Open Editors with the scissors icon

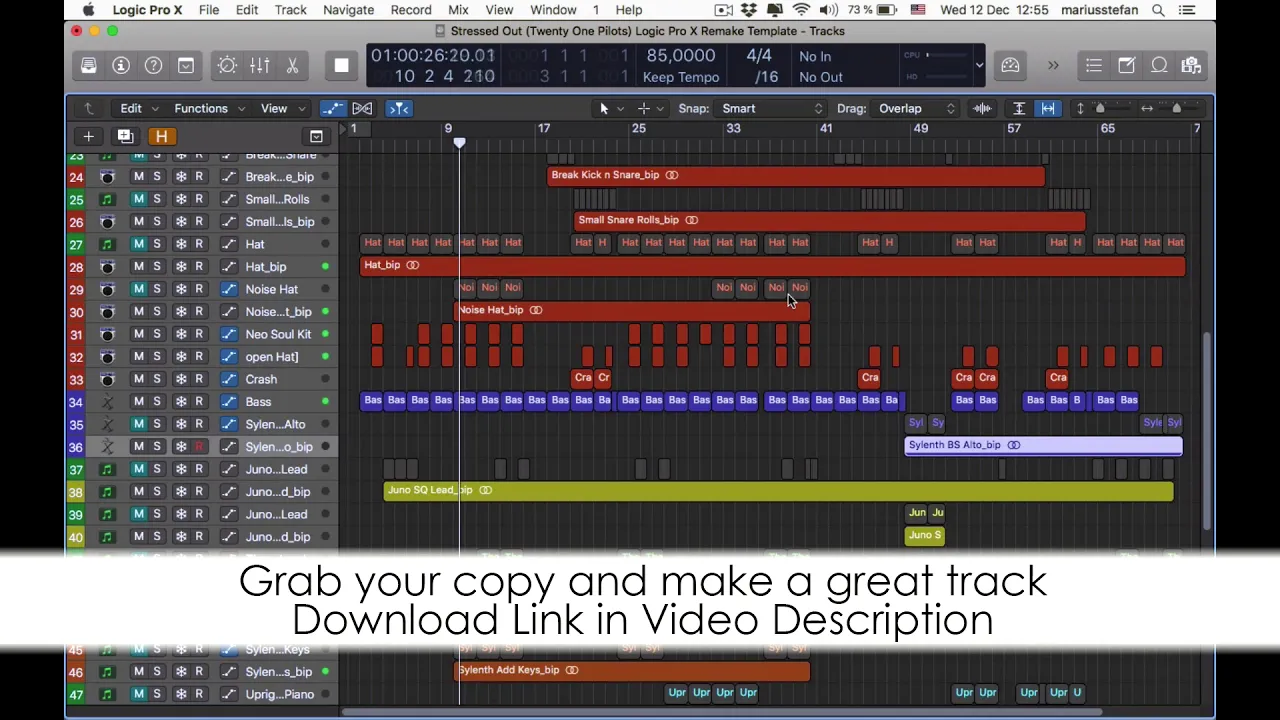(x=292, y=66)
